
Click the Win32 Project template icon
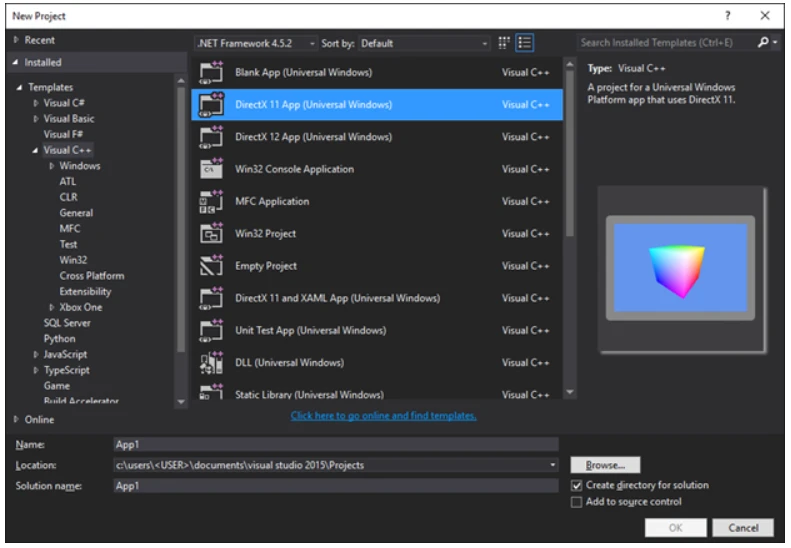[x=211, y=234]
